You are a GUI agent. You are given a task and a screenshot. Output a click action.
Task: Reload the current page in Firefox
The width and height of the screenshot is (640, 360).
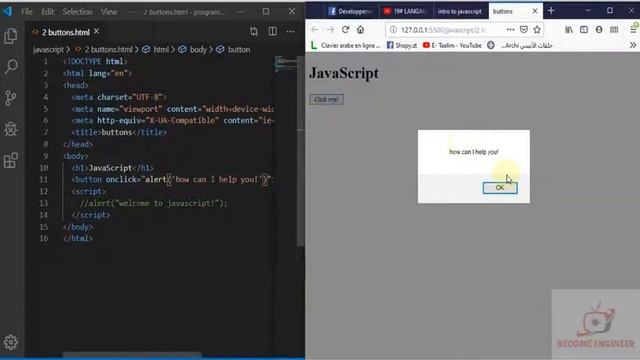point(345,30)
